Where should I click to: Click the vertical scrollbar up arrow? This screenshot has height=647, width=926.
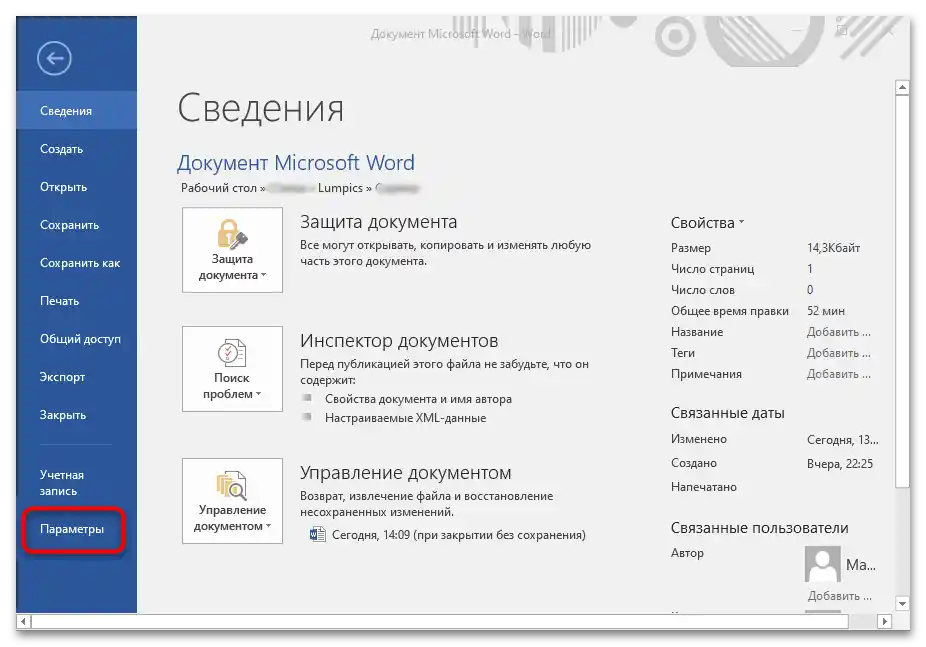tap(902, 87)
